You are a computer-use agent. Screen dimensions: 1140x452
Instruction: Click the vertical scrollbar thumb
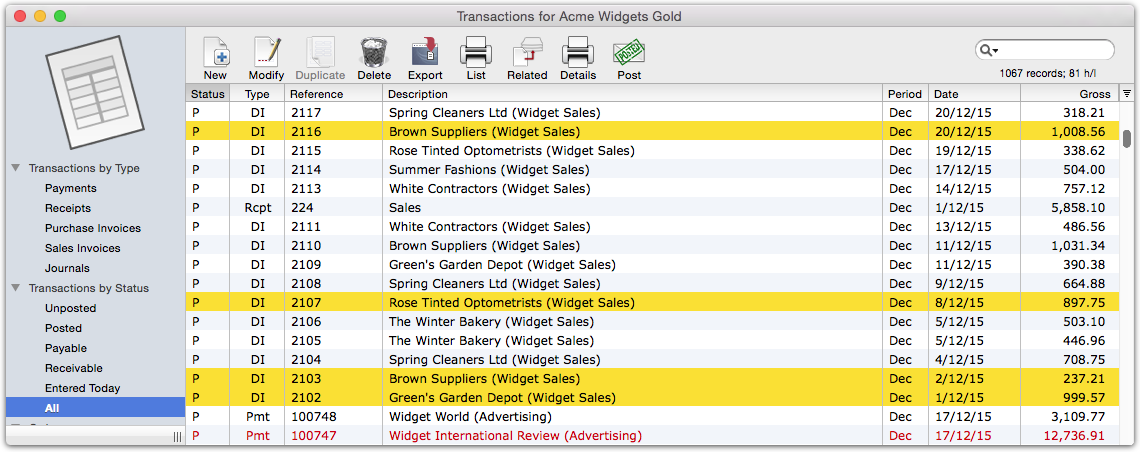(x=1127, y=138)
